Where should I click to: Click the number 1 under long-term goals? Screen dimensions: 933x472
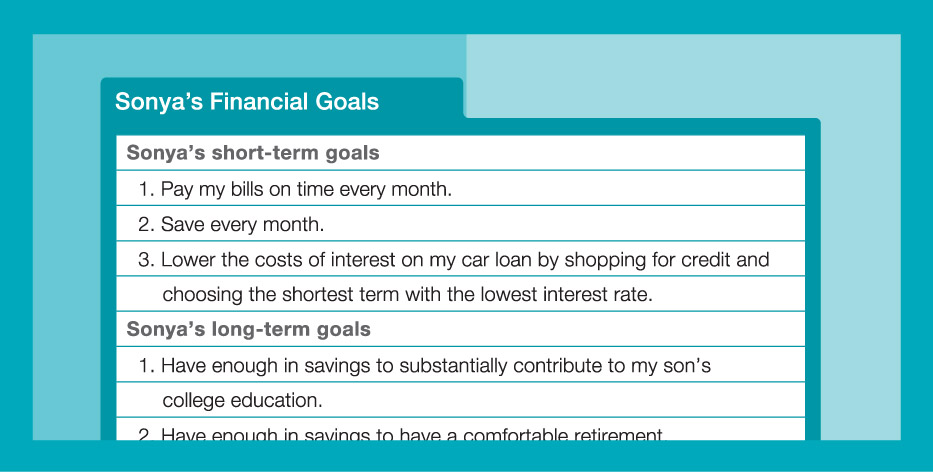[146, 365]
